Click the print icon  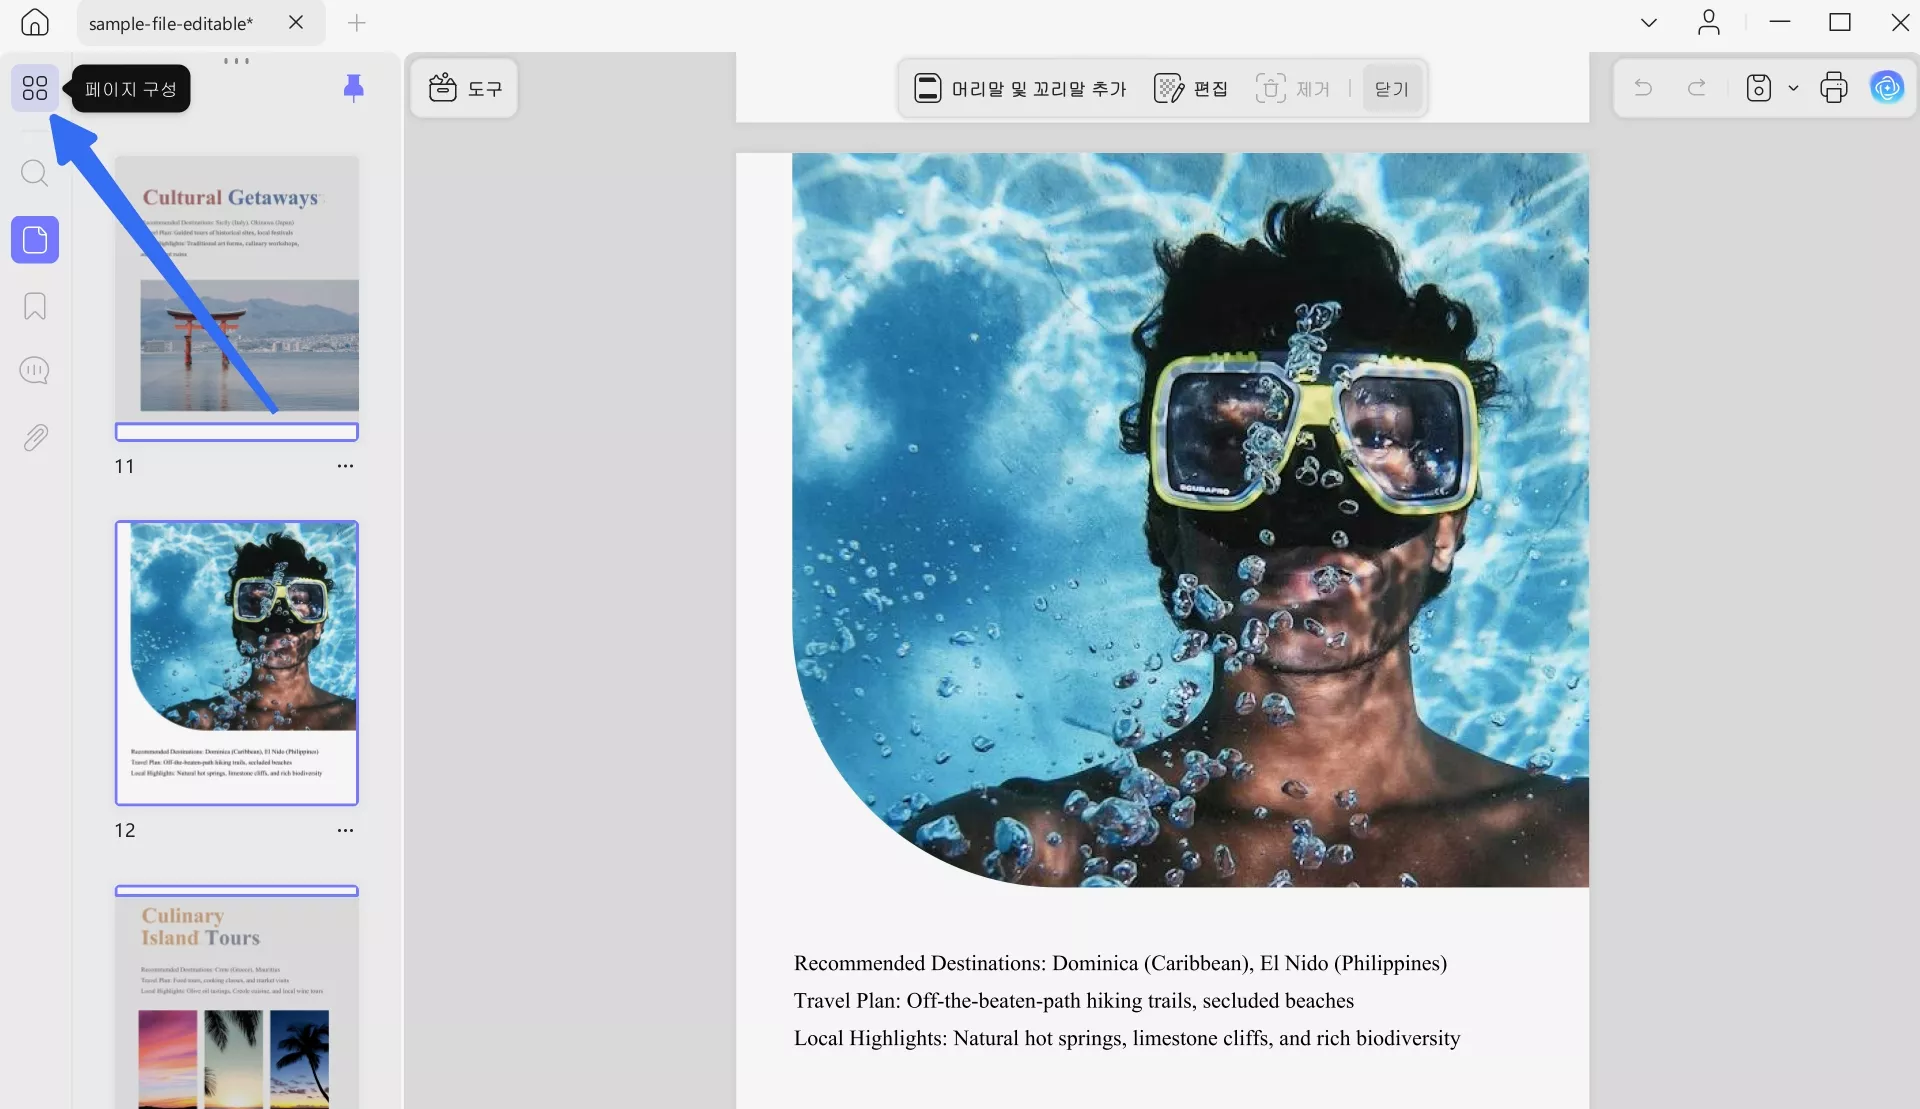[1833, 88]
